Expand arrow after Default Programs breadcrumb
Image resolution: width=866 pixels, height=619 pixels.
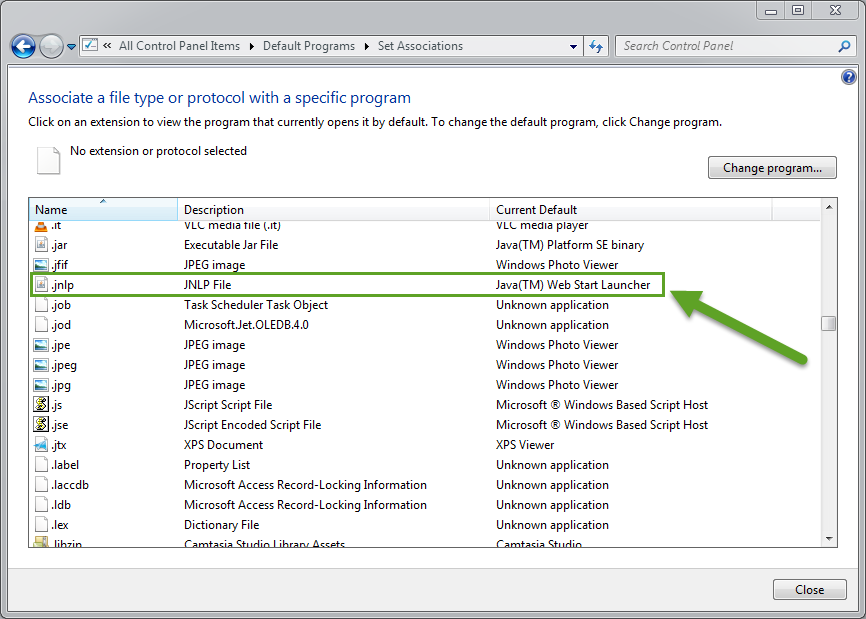click(367, 46)
